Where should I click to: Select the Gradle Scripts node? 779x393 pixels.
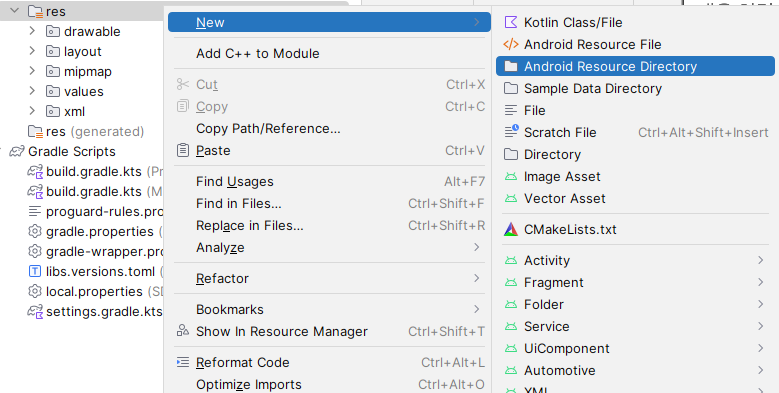72,152
